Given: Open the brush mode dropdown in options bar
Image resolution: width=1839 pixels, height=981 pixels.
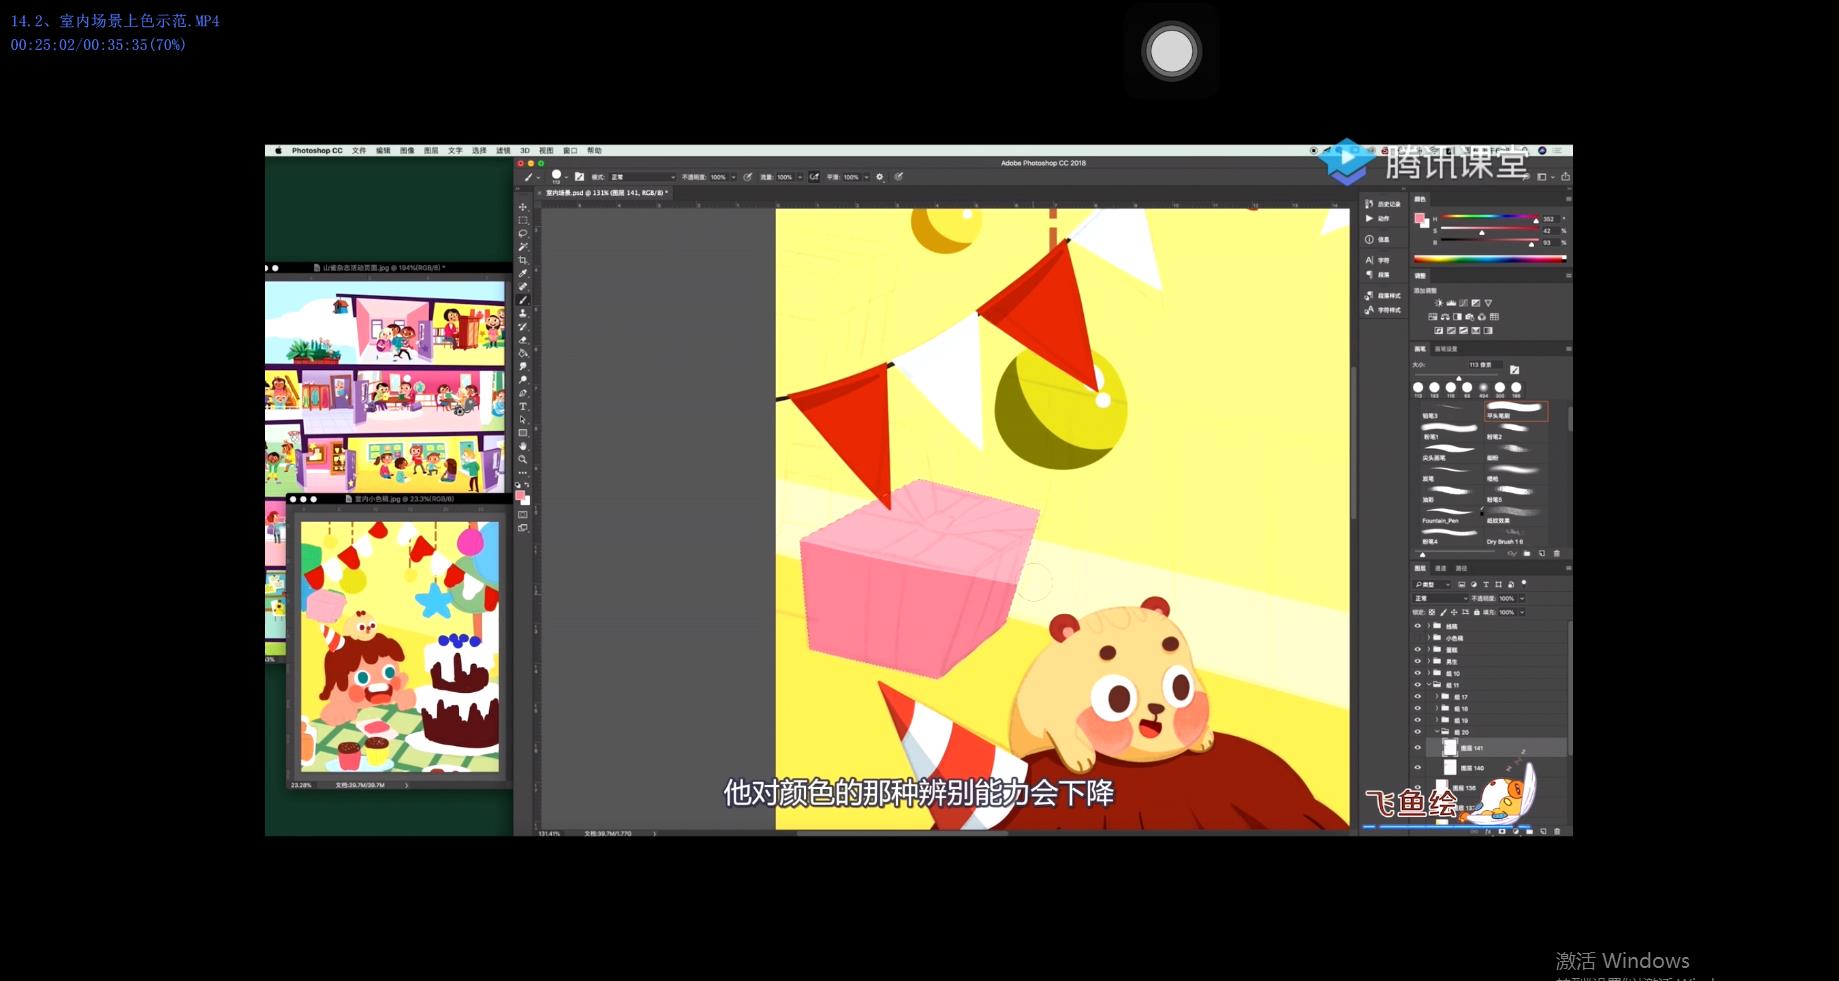Looking at the screenshot, I should (x=642, y=177).
